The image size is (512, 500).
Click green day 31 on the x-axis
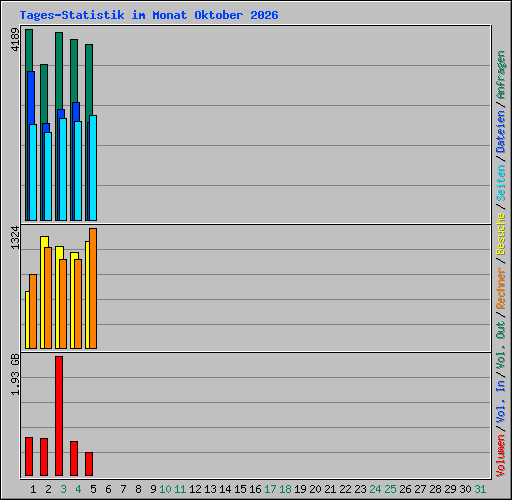pyautogui.click(x=480, y=489)
